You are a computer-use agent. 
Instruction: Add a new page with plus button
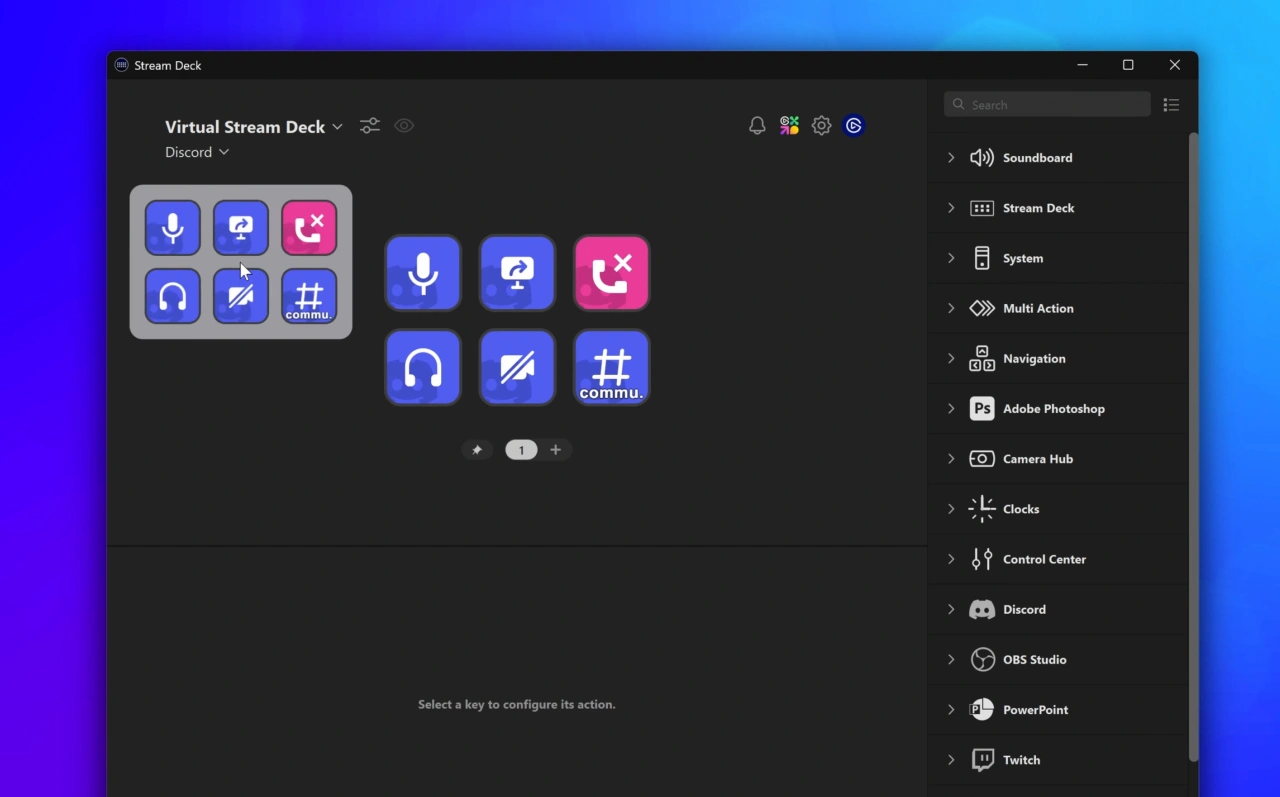[x=555, y=450]
